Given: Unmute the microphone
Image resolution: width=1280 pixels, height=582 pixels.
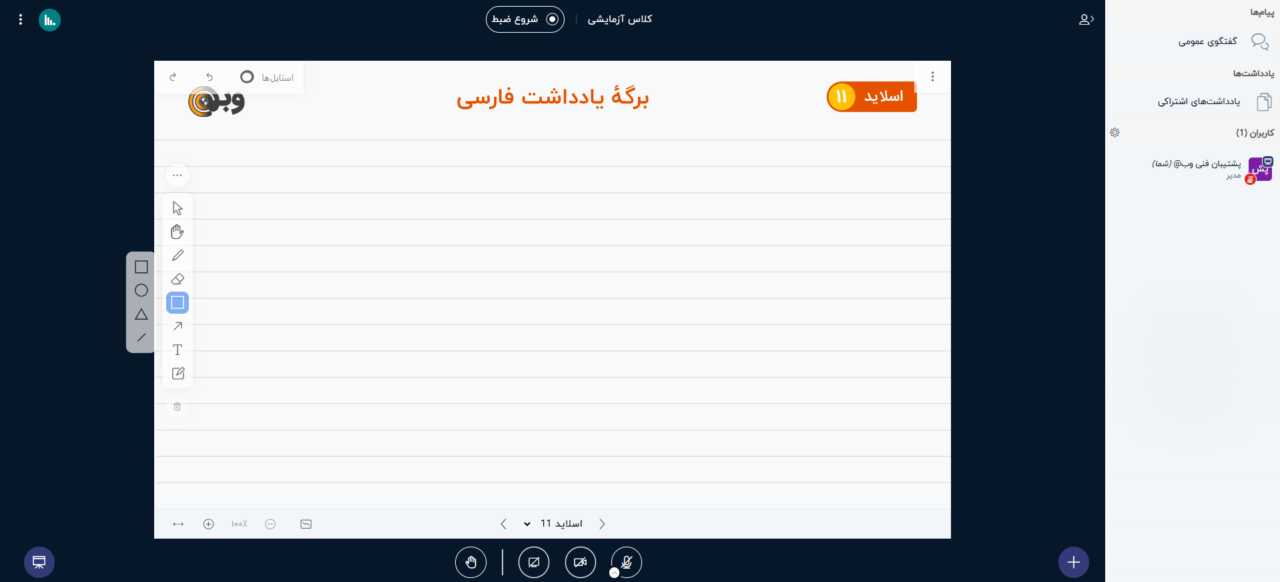Looking at the screenshot, I should point(627,562).
